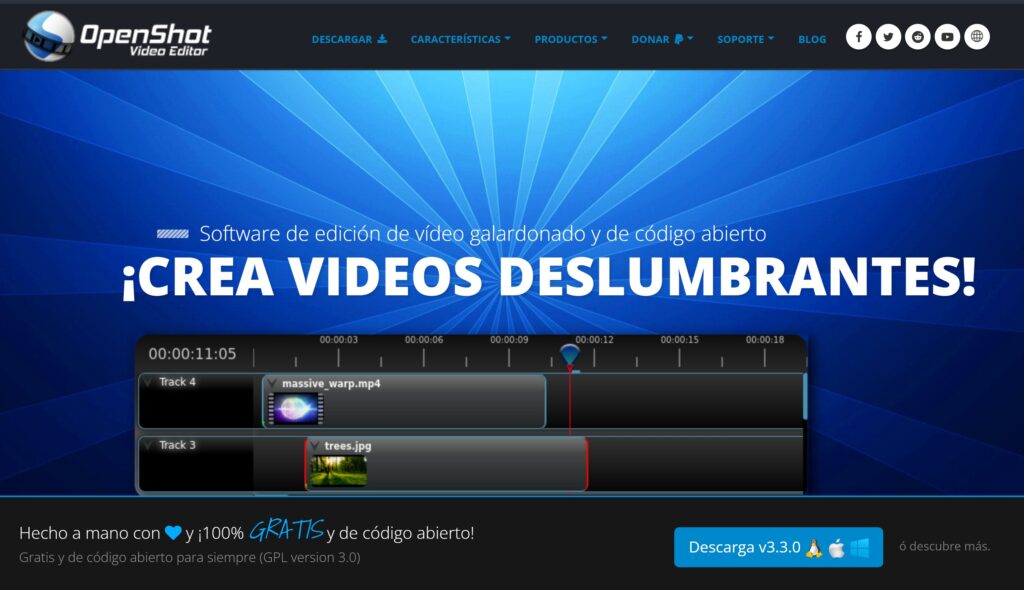Click the globe language icon
Viewport: 1024px width, 590px height.
tap(977, 37)
